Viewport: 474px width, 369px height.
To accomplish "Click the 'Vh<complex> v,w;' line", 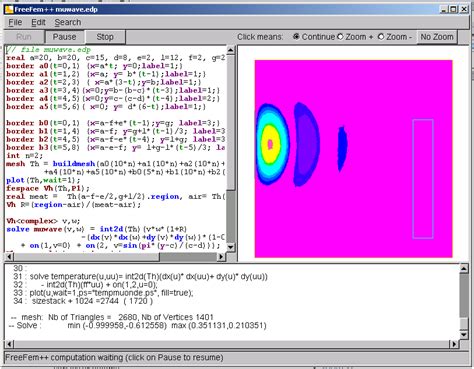I will click(x=43, y=221).
